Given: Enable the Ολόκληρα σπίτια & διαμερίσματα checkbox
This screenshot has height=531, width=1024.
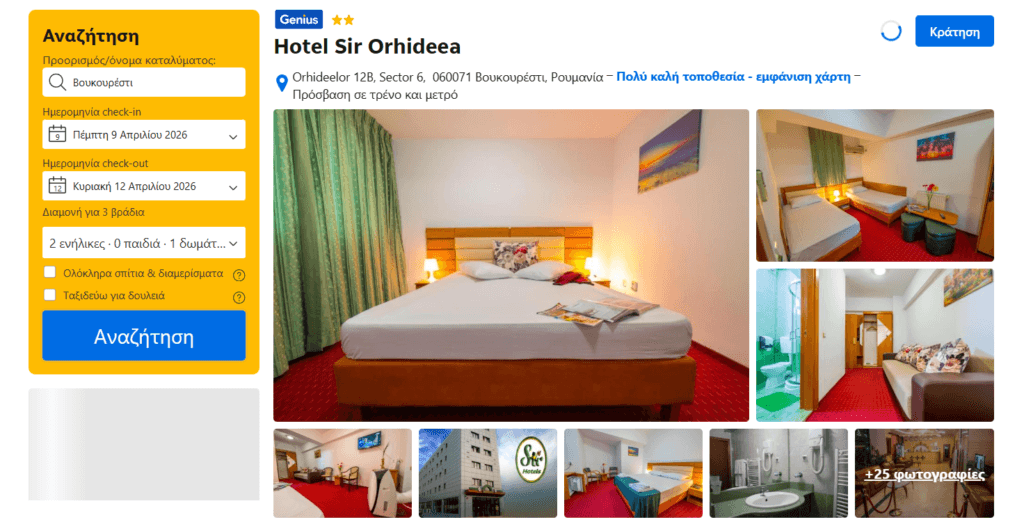Looking at the screenshot, I should pos(50,272).
